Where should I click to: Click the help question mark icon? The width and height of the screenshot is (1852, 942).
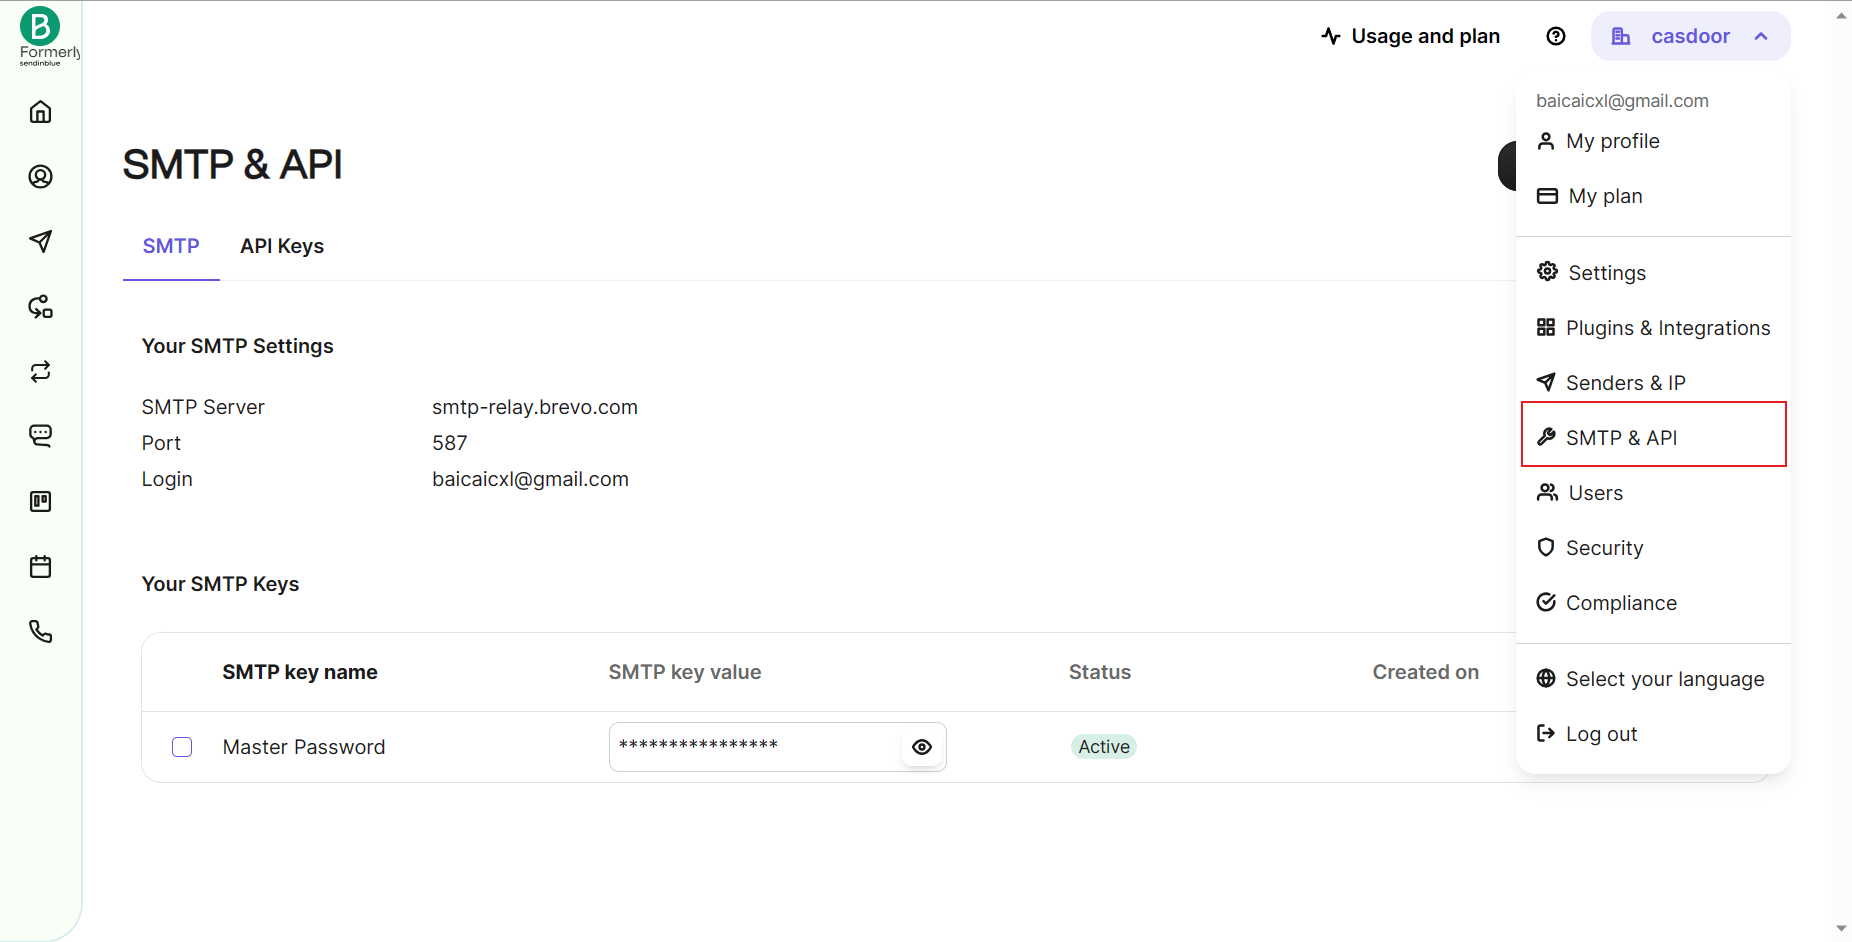(x=1555, y=36)
